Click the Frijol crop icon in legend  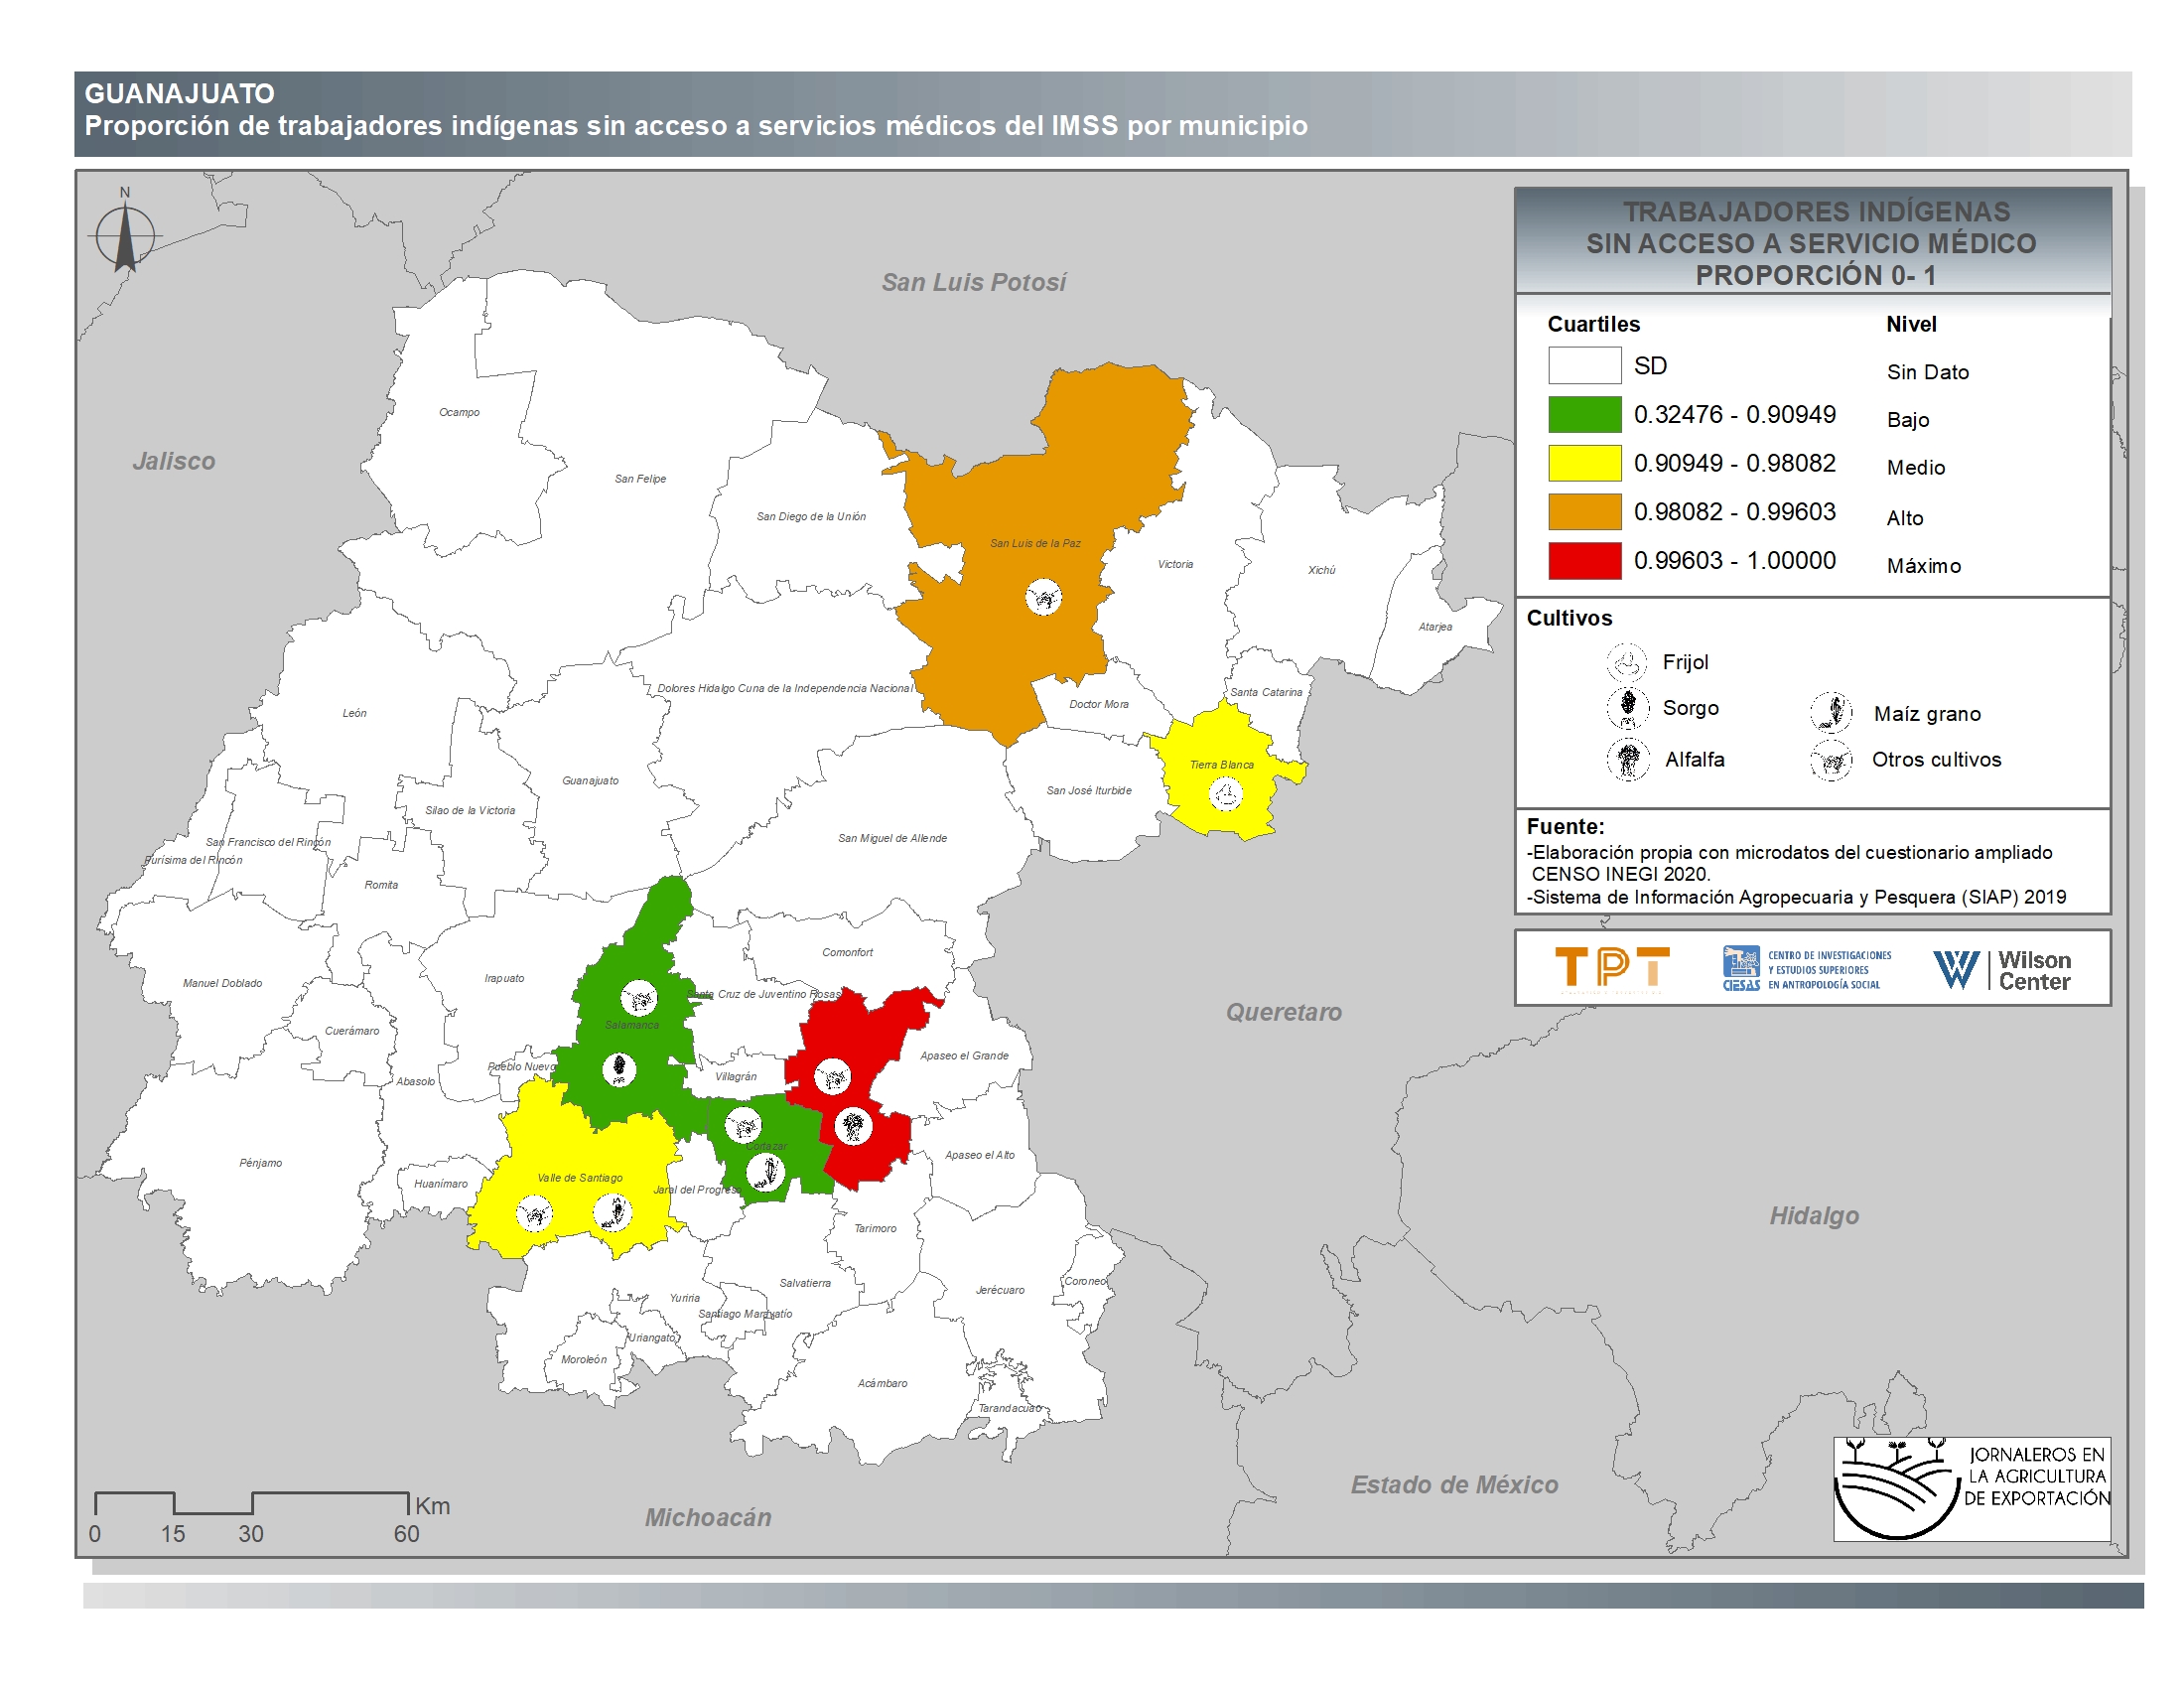click(1626, 662)
